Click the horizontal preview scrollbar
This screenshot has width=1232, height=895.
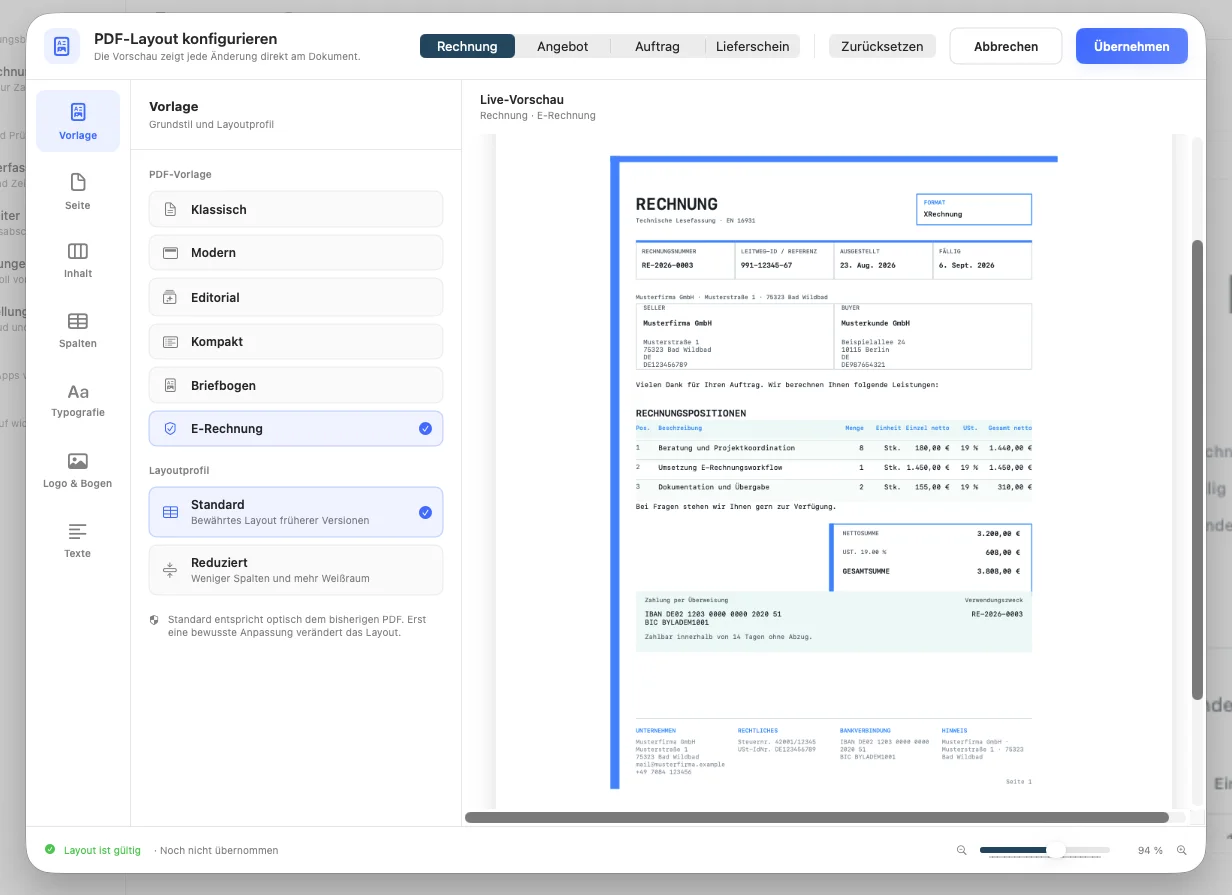pyautogui.click(x=817, y=817)
